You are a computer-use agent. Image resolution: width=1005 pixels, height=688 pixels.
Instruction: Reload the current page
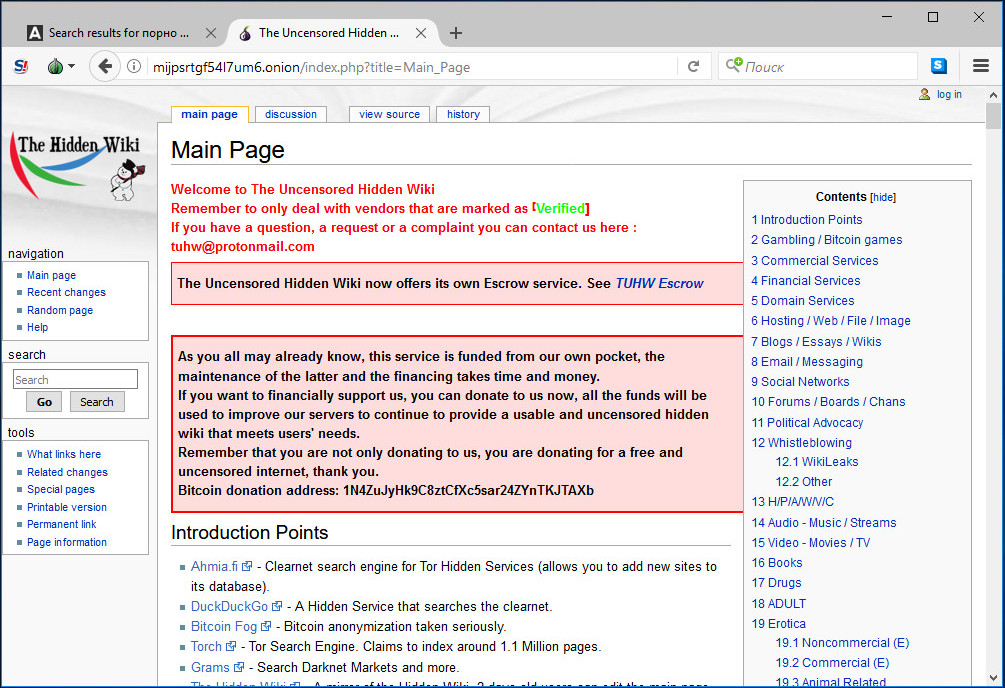point(693,67)
